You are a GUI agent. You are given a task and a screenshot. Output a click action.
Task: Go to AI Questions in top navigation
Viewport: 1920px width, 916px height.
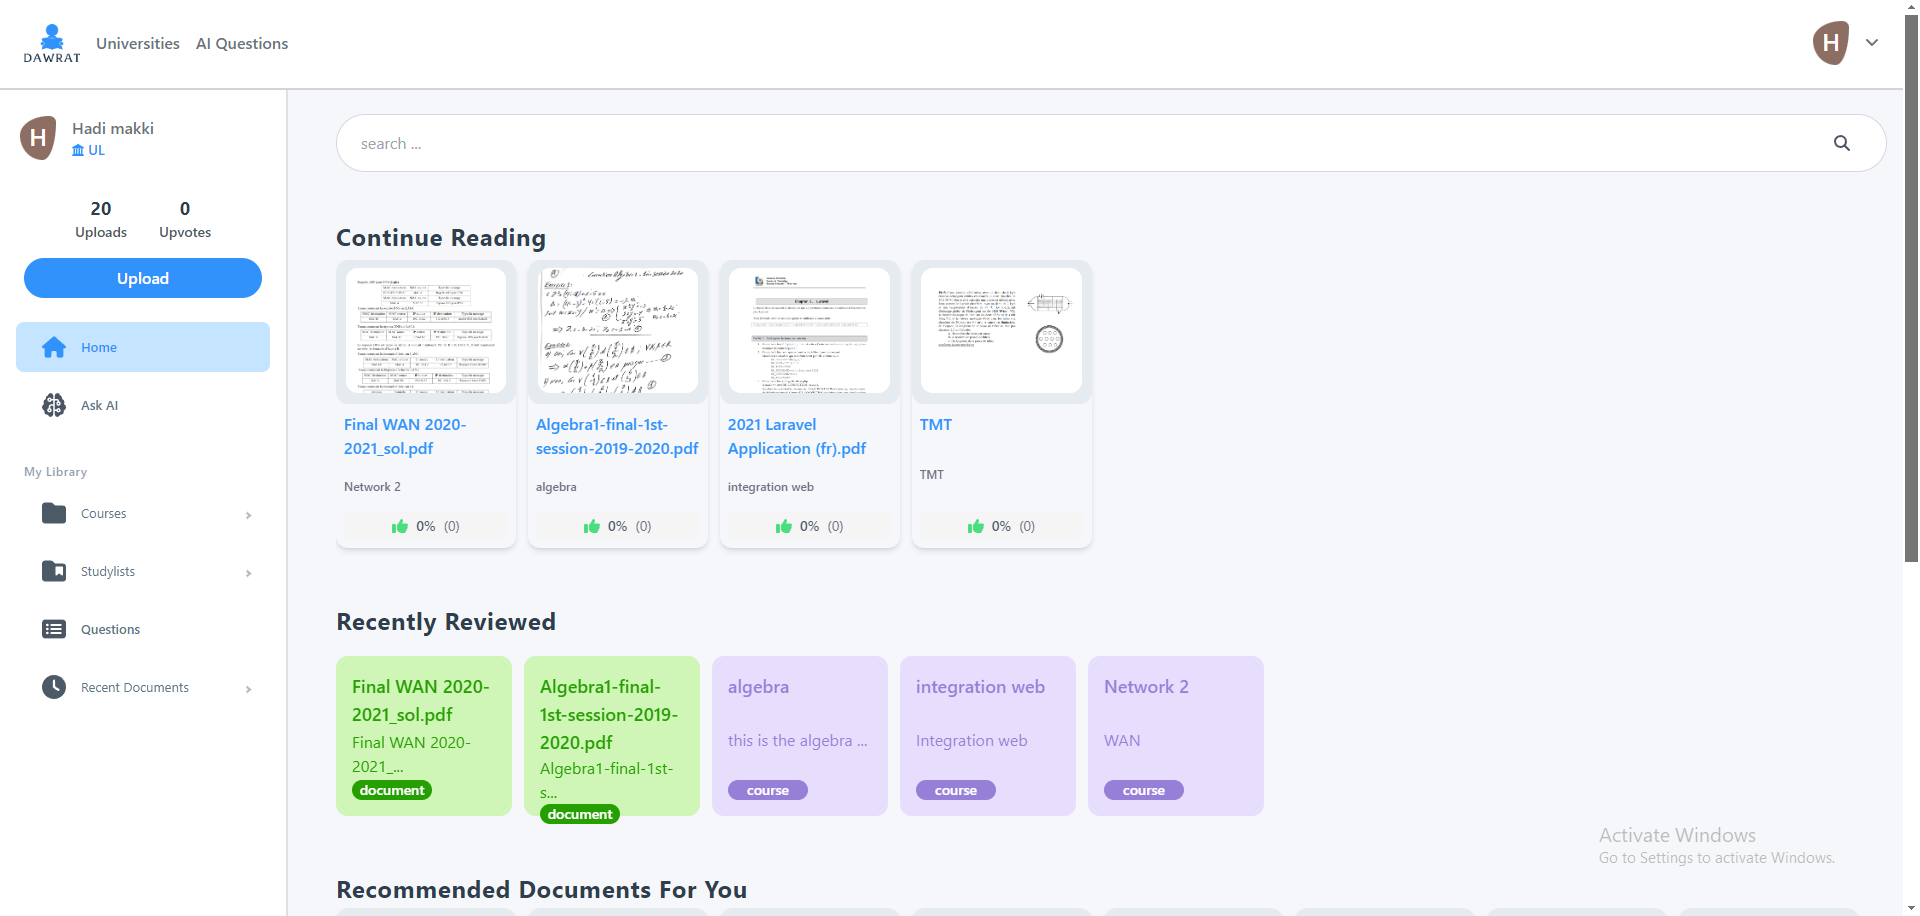pyautogui.click(x=242, y=44)
